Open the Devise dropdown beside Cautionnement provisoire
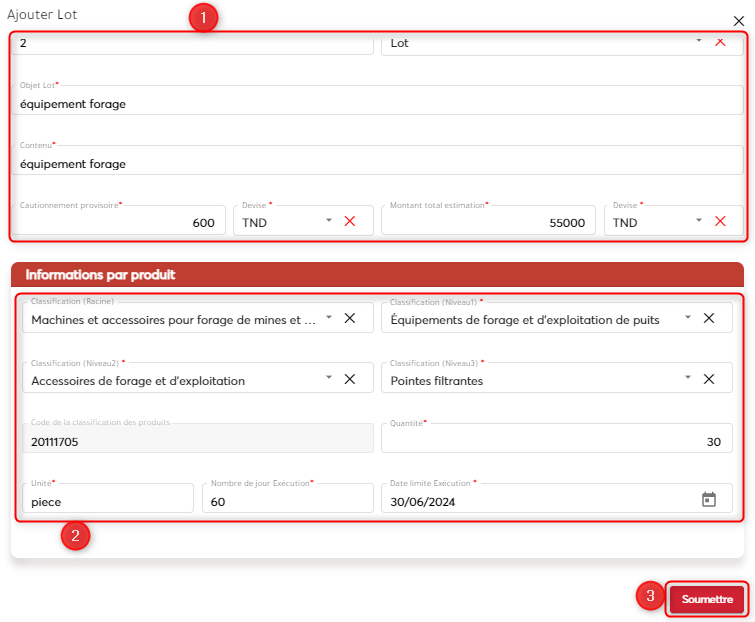The image size is (755, 622). coord(328,221)
